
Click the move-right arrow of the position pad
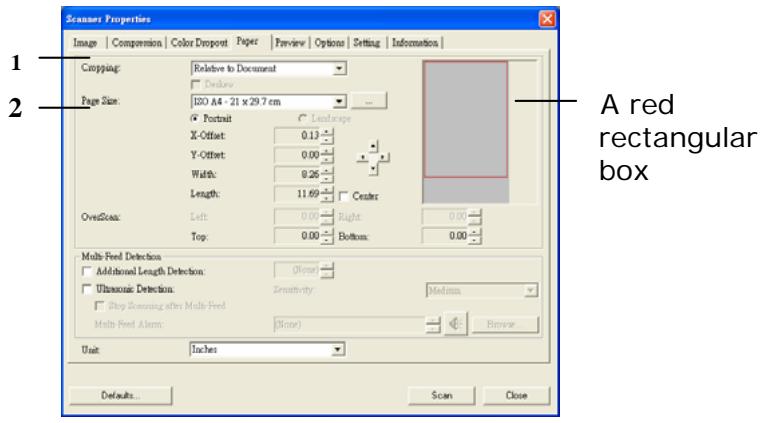pyautogui.click(x=383, y=158)
